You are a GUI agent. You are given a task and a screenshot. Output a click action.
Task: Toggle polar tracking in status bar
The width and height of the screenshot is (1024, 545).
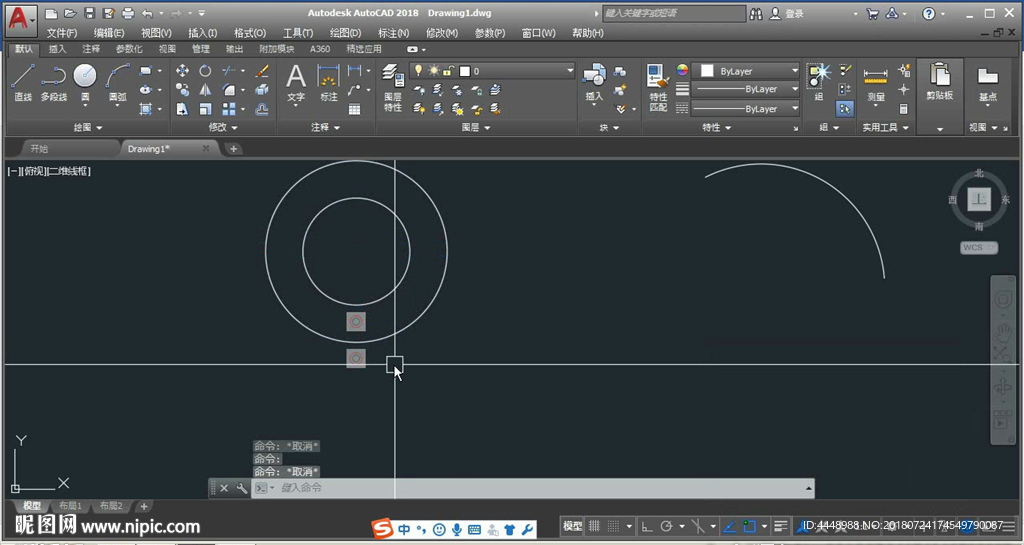[x=667, y=526]
